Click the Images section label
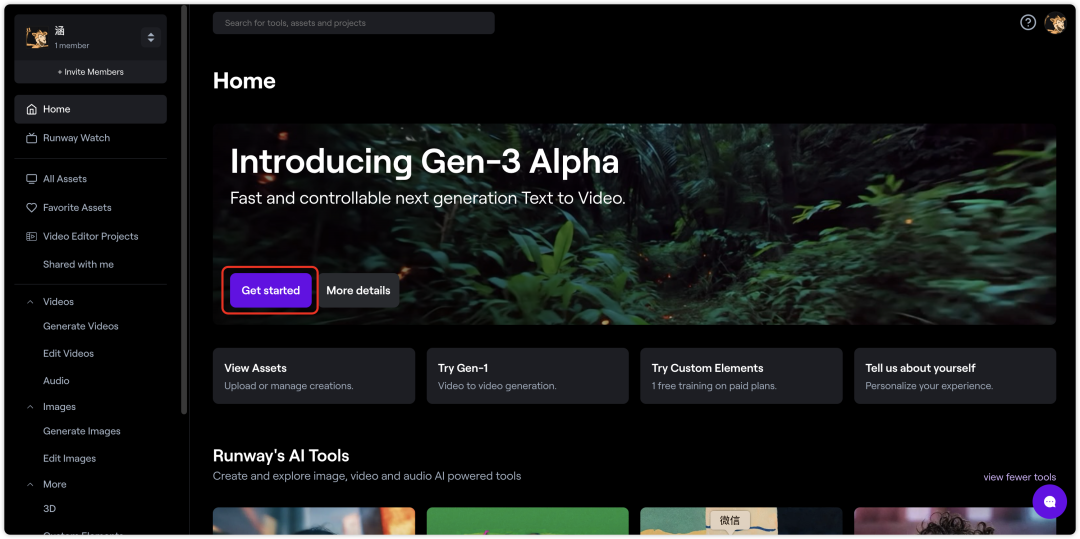 pyautogui.click(x=59, y=408)
